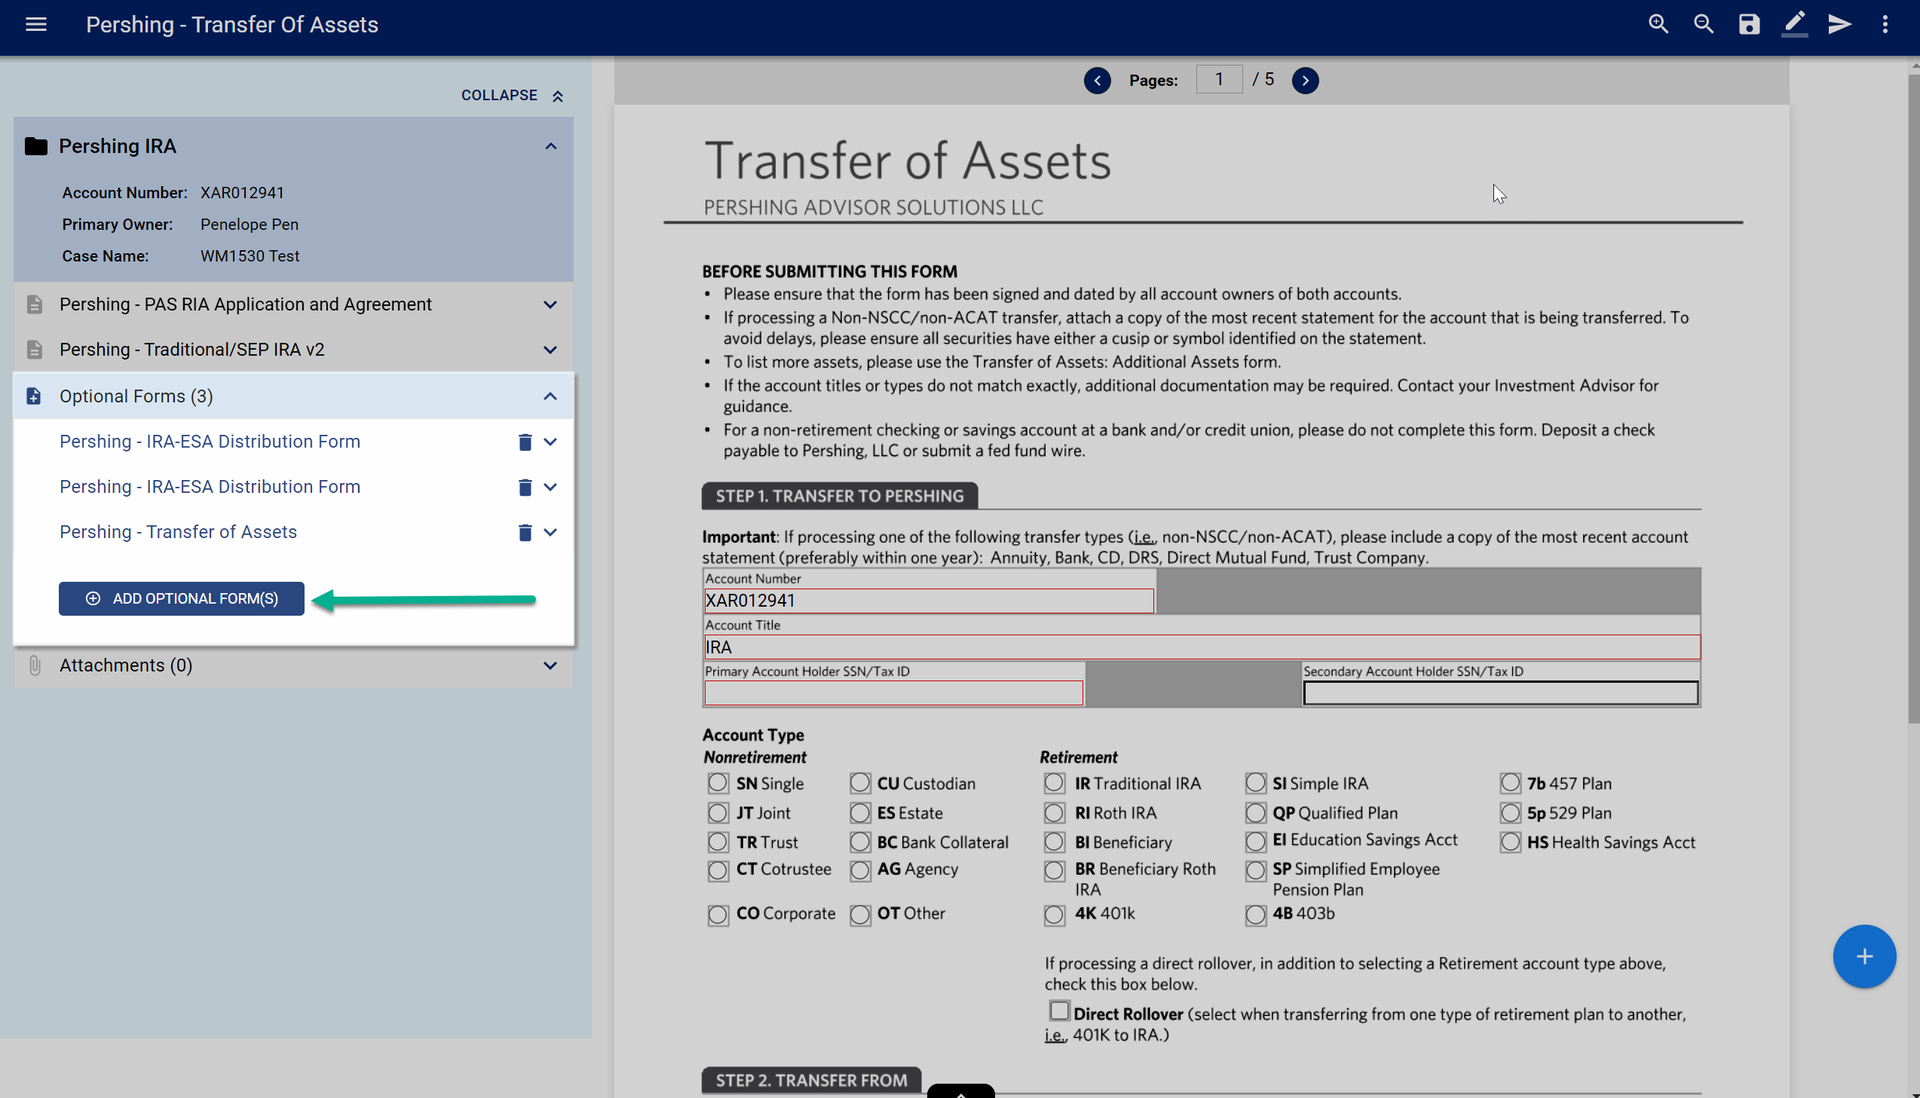
Task: Collapse the sidebar panel
Action: click(513, 95)
